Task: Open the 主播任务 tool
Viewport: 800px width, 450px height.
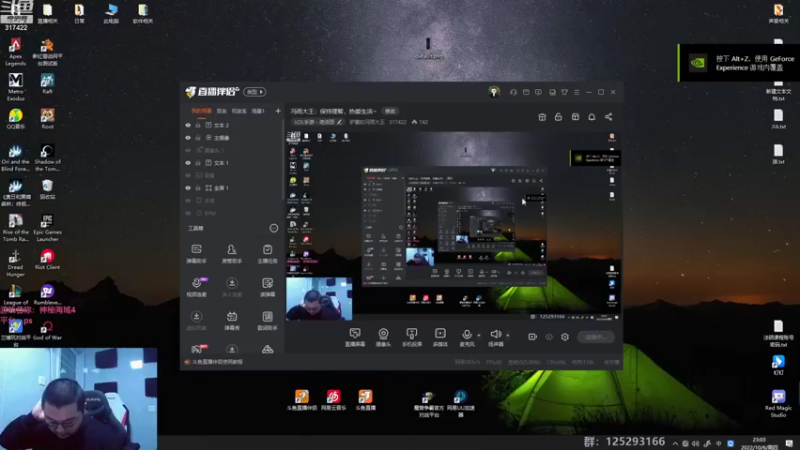Action: coord(267,254)
